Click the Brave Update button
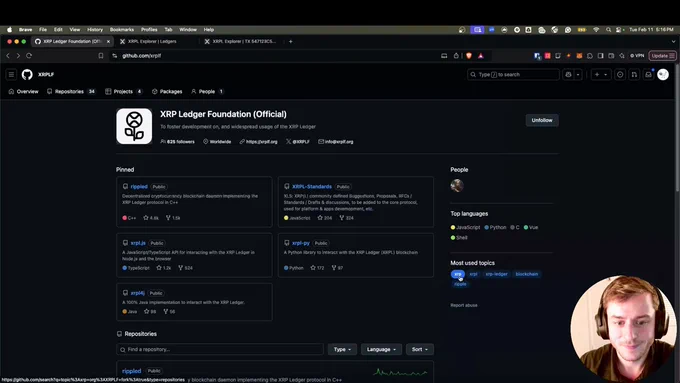This screenshot has width=680, height=383. click(x=663, y=56)
